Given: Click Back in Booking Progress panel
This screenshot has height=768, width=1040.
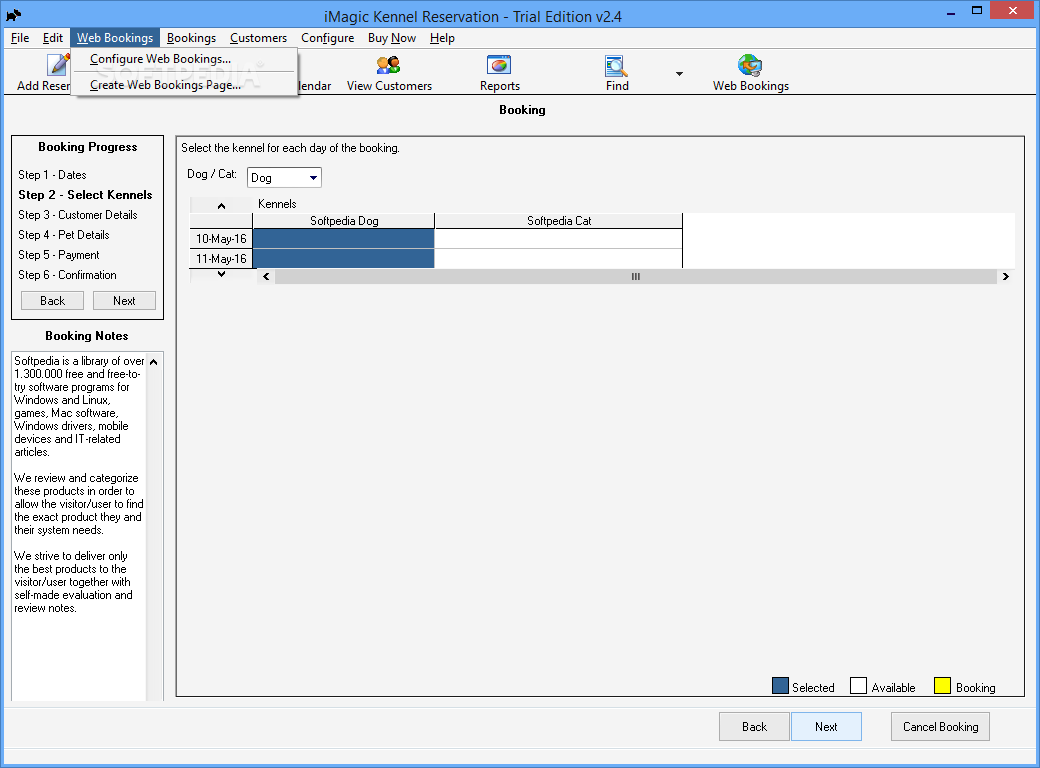Looking at the screenshot, I should [x=52, y=300].
